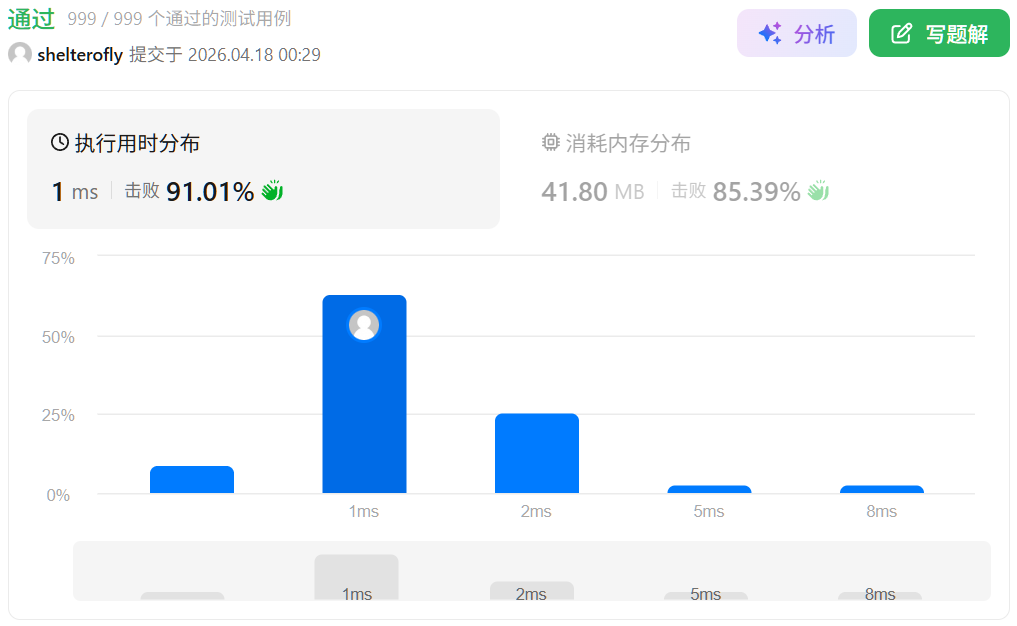Open the shelterofly user profile link
This screenshot has height=626, width=1017.
click(x=79, y=55)
